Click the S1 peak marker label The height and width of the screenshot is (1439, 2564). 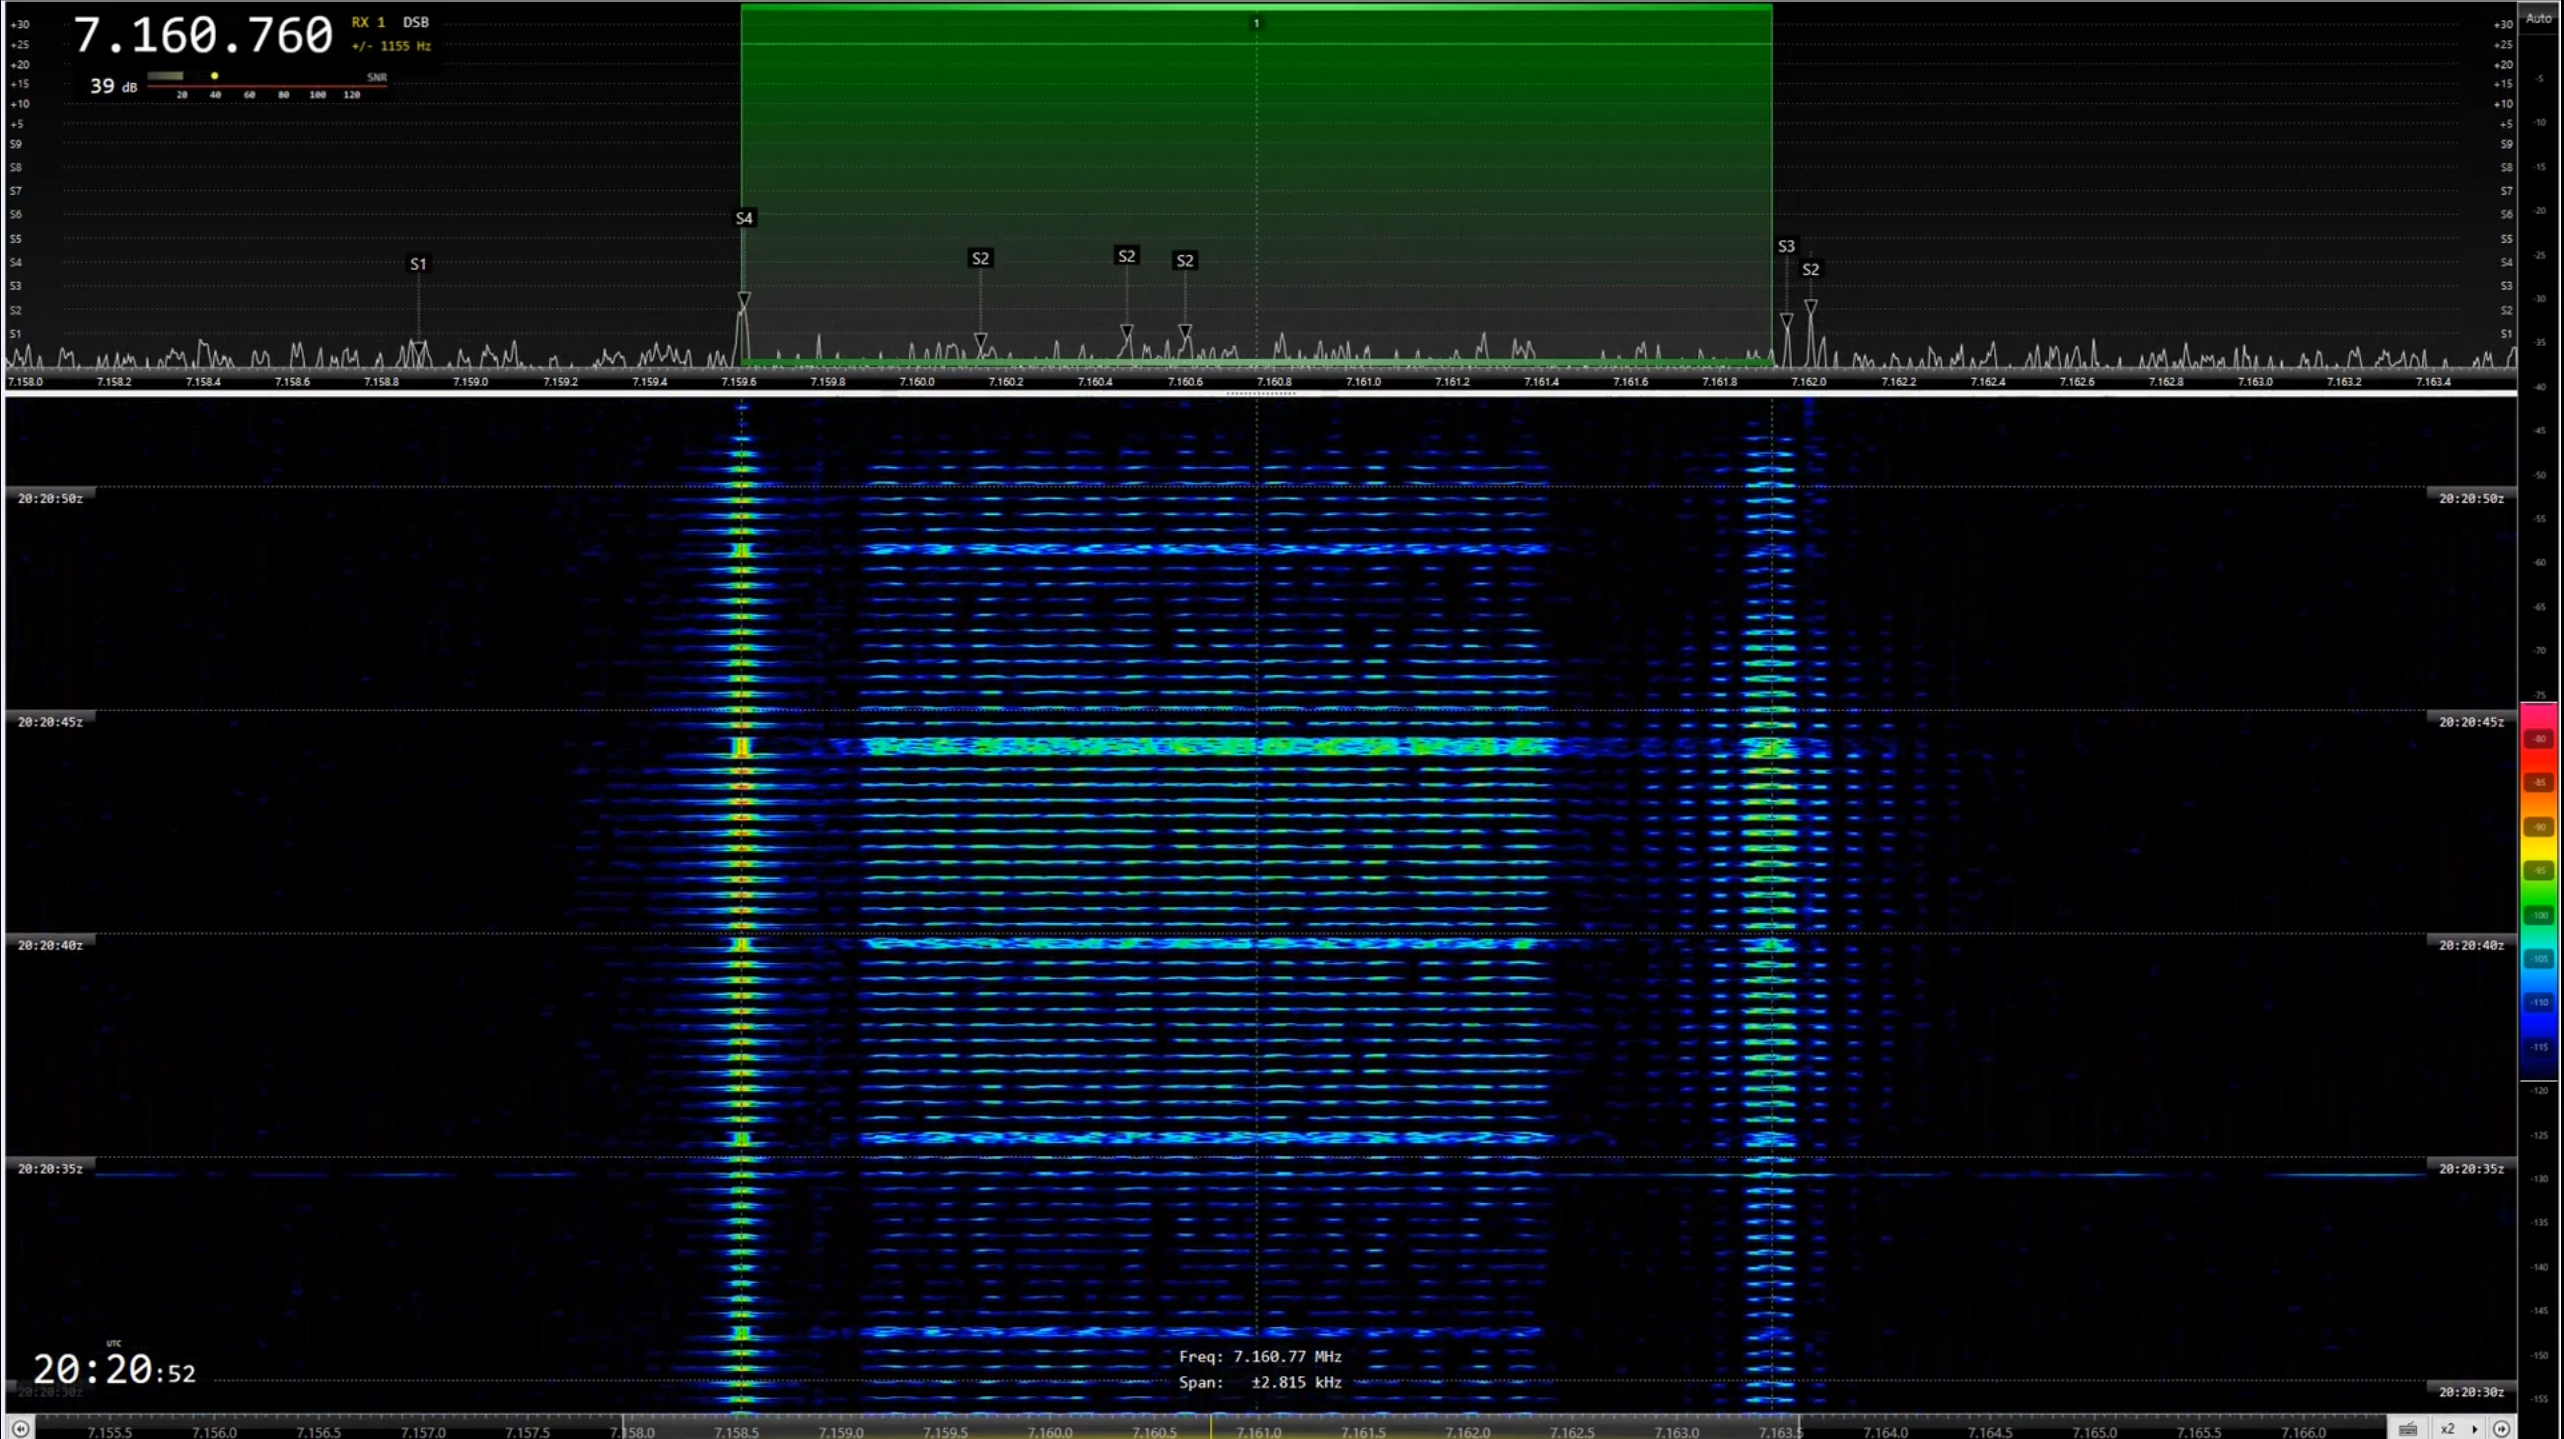418,264
